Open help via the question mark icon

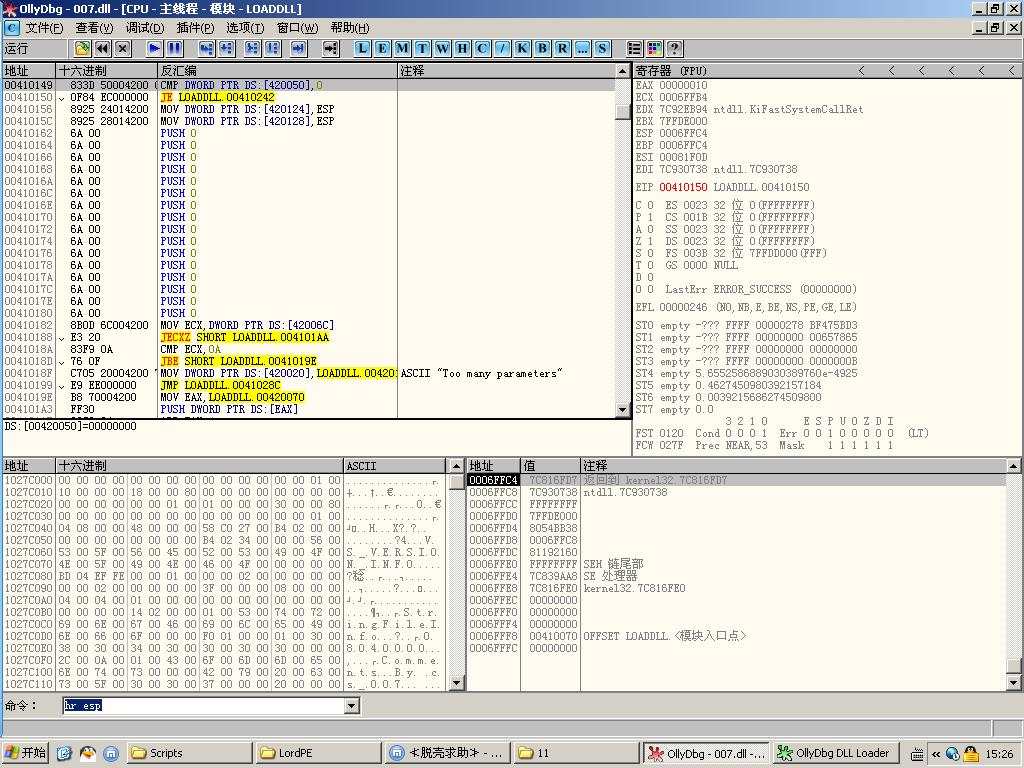point(675,49)
